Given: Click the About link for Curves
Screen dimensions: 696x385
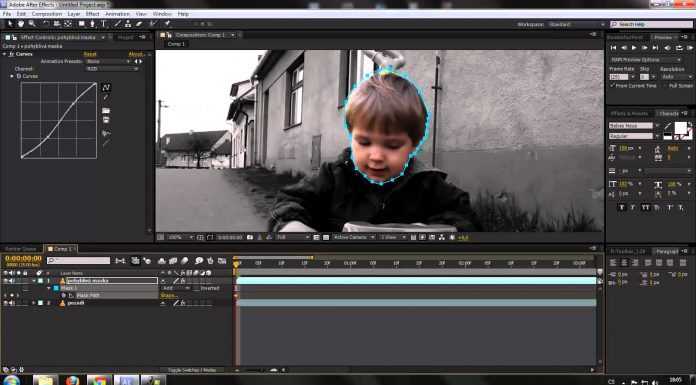Looking at the screenshot, I should (136, 54).
